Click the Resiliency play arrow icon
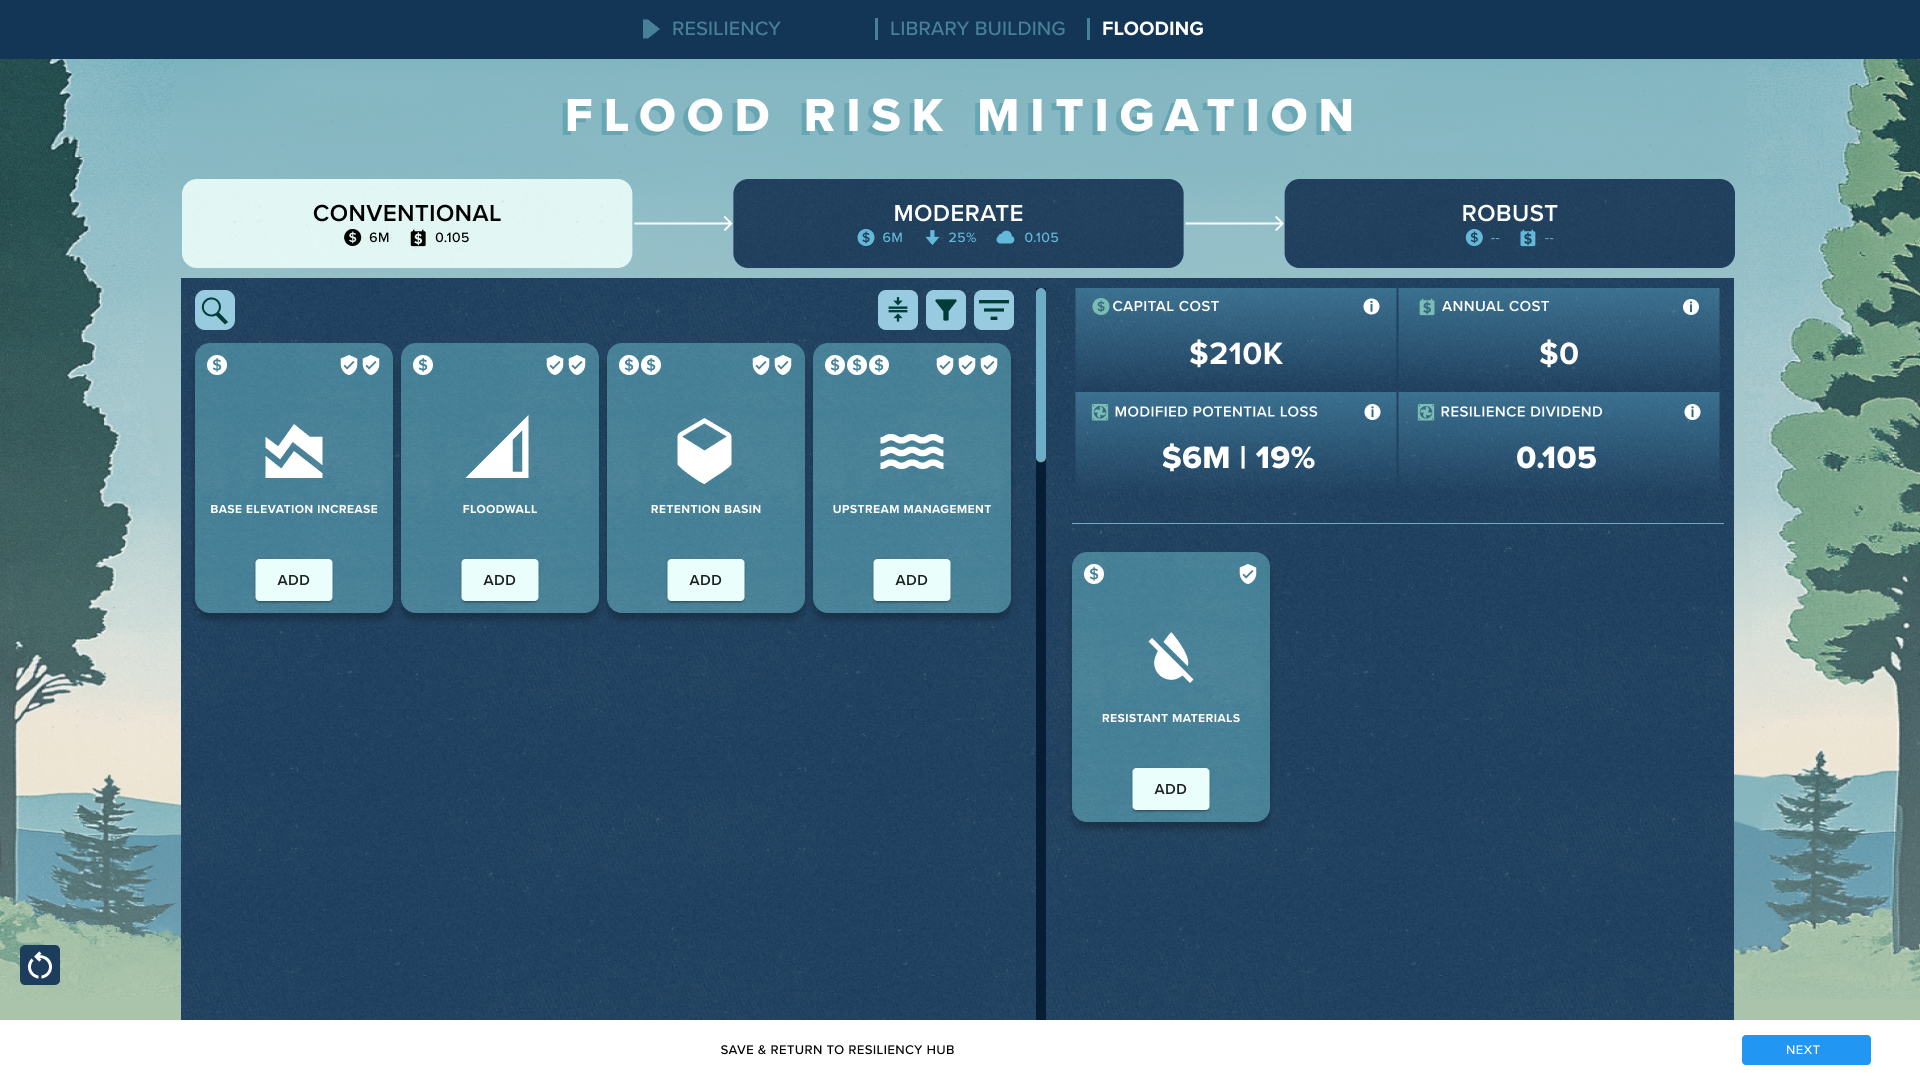The image size is (1920, 1080). point(651,29)
